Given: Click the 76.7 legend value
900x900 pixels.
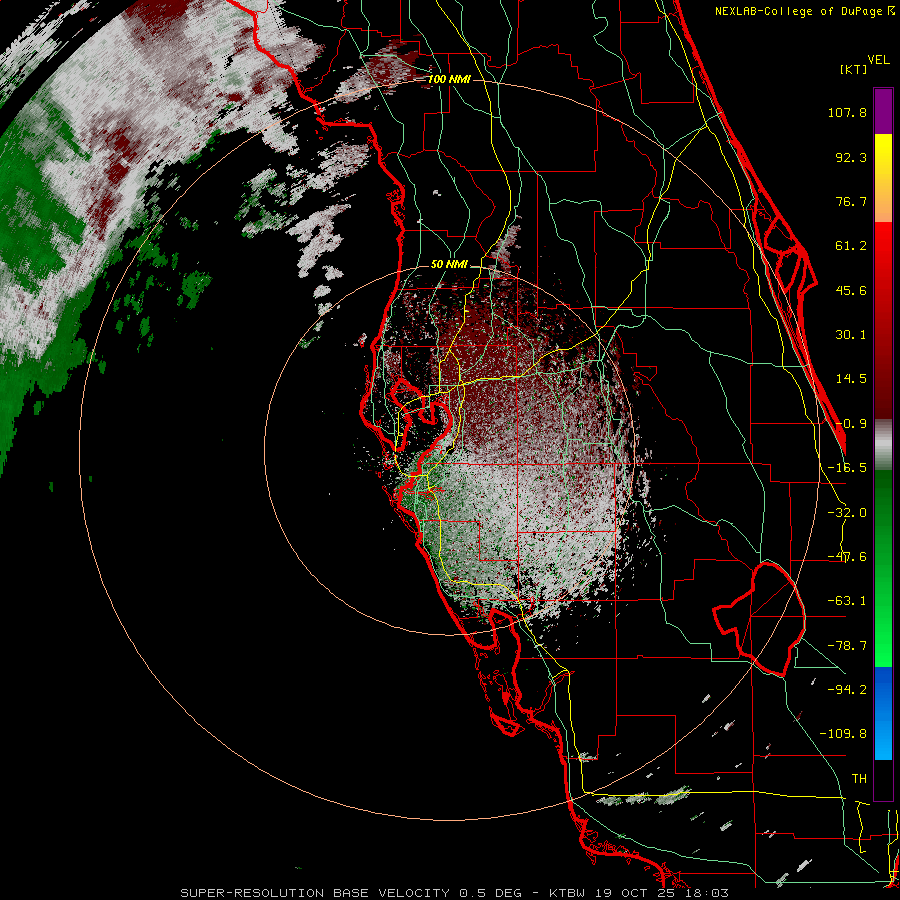Looking at the screenshot, I should coord(851,201).
